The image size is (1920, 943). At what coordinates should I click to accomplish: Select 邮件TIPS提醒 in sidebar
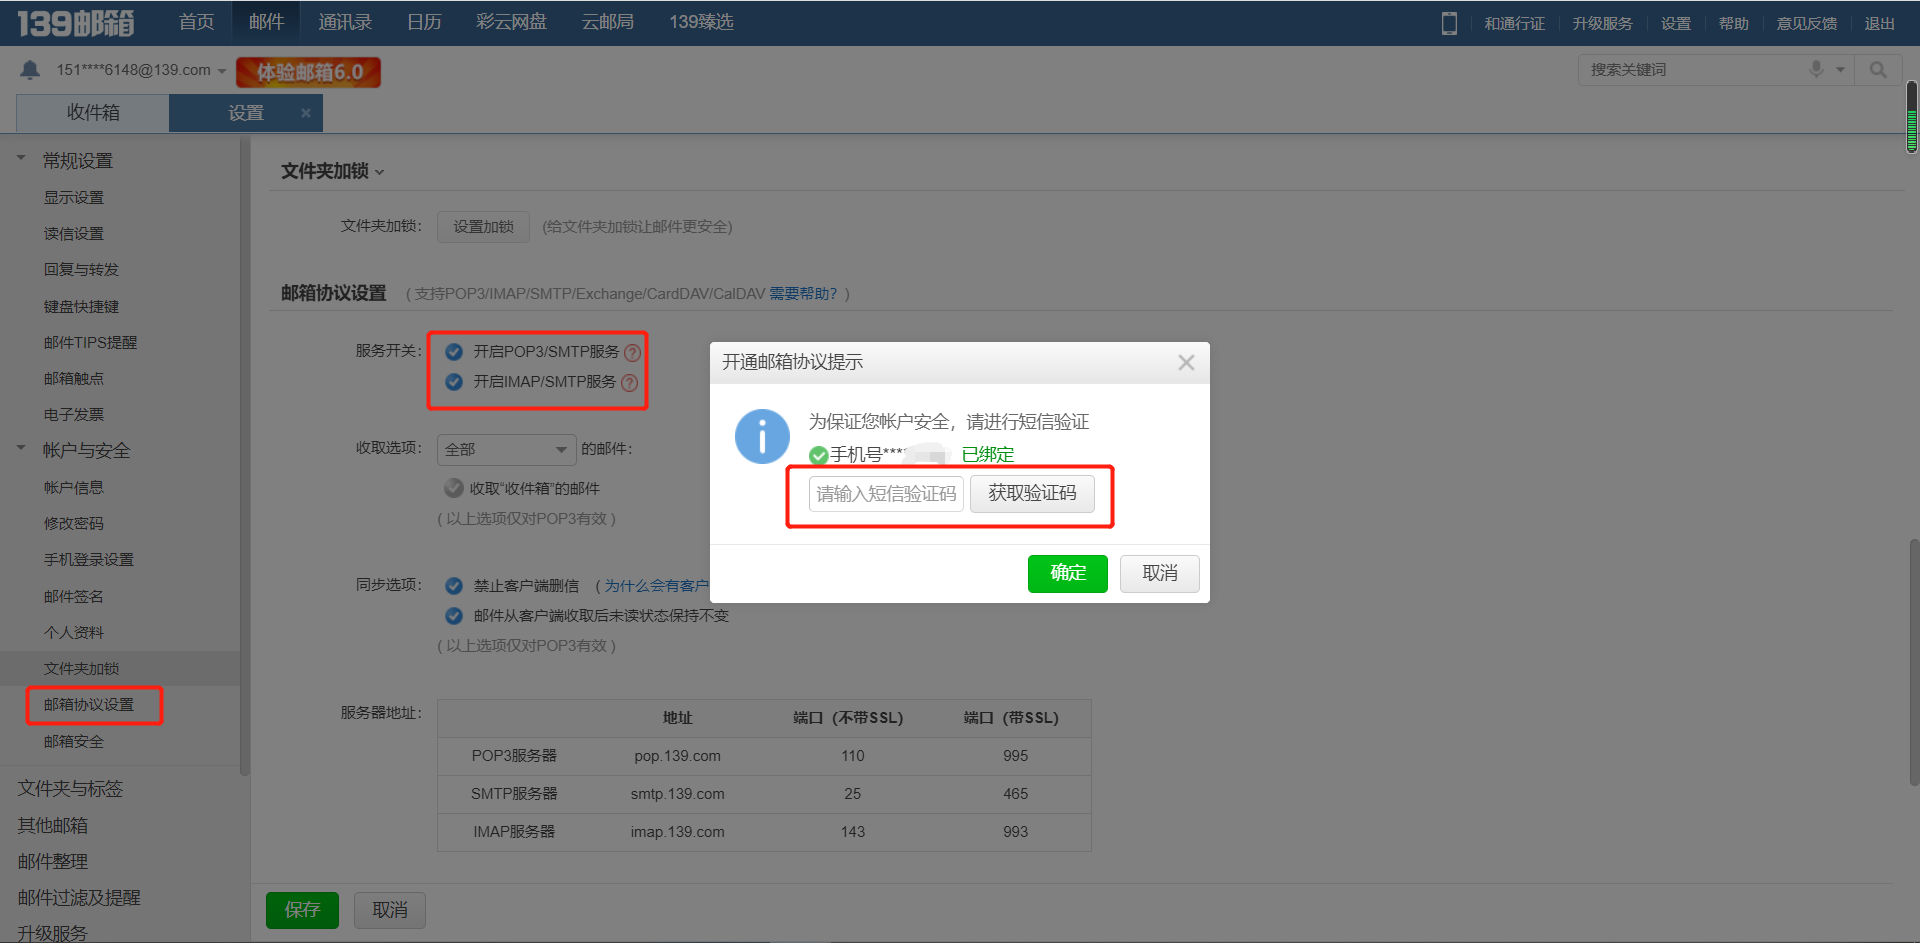(90, 343)
